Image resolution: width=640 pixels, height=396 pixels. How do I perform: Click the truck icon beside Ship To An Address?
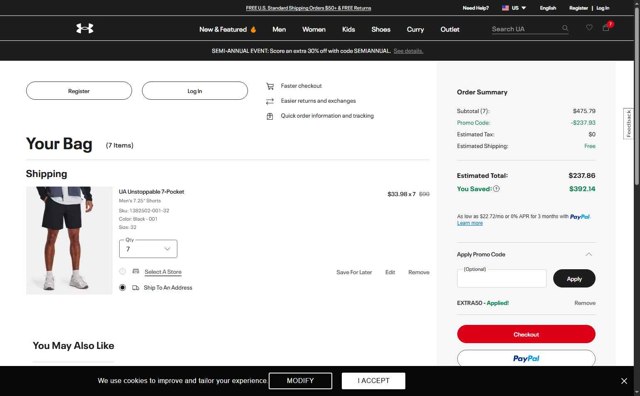coord(136,287)
